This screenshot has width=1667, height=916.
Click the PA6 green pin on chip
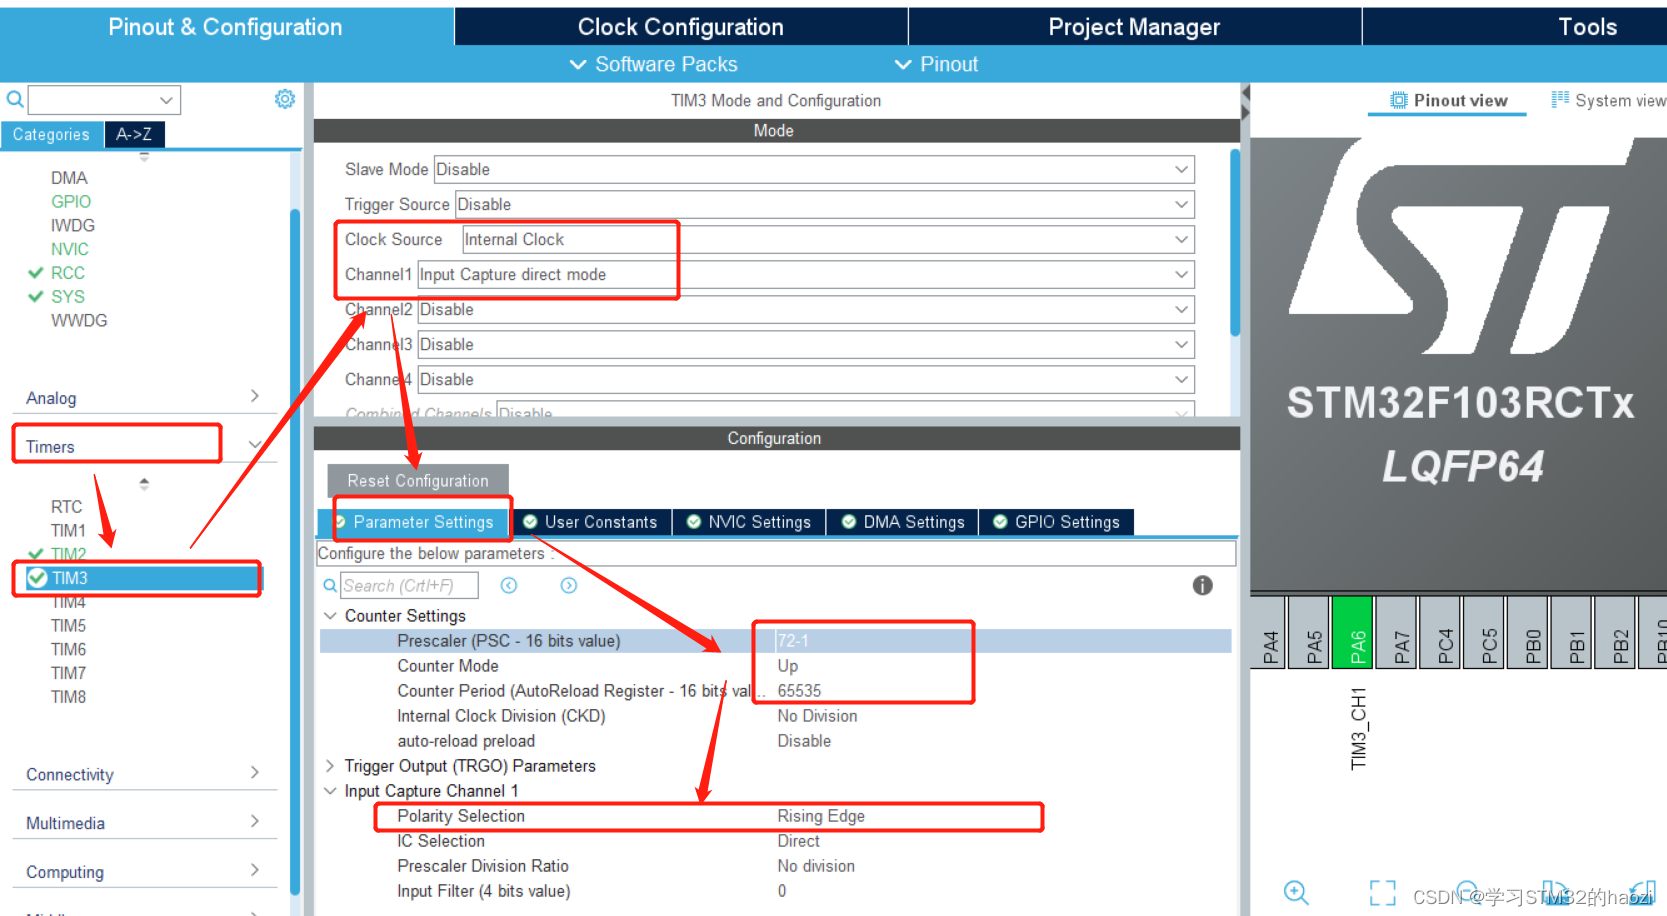pyautogui.click(x=1354, y=631)
